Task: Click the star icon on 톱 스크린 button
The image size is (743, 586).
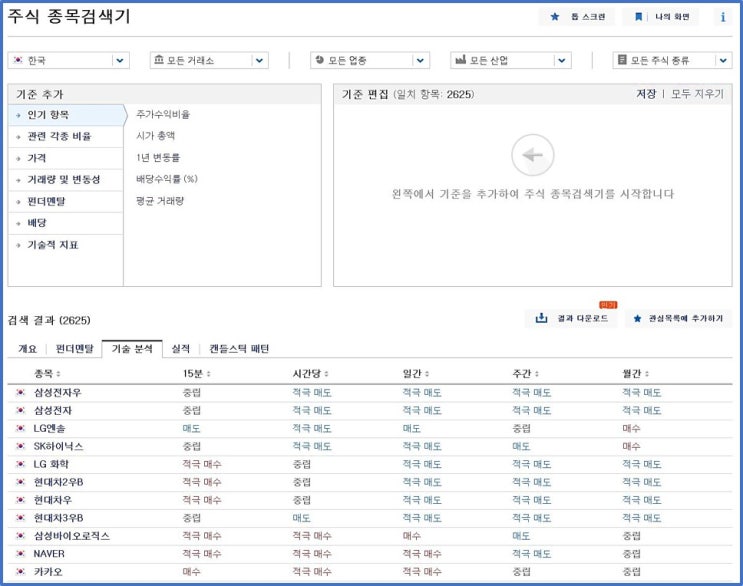Action: click(x=554, y=17)
